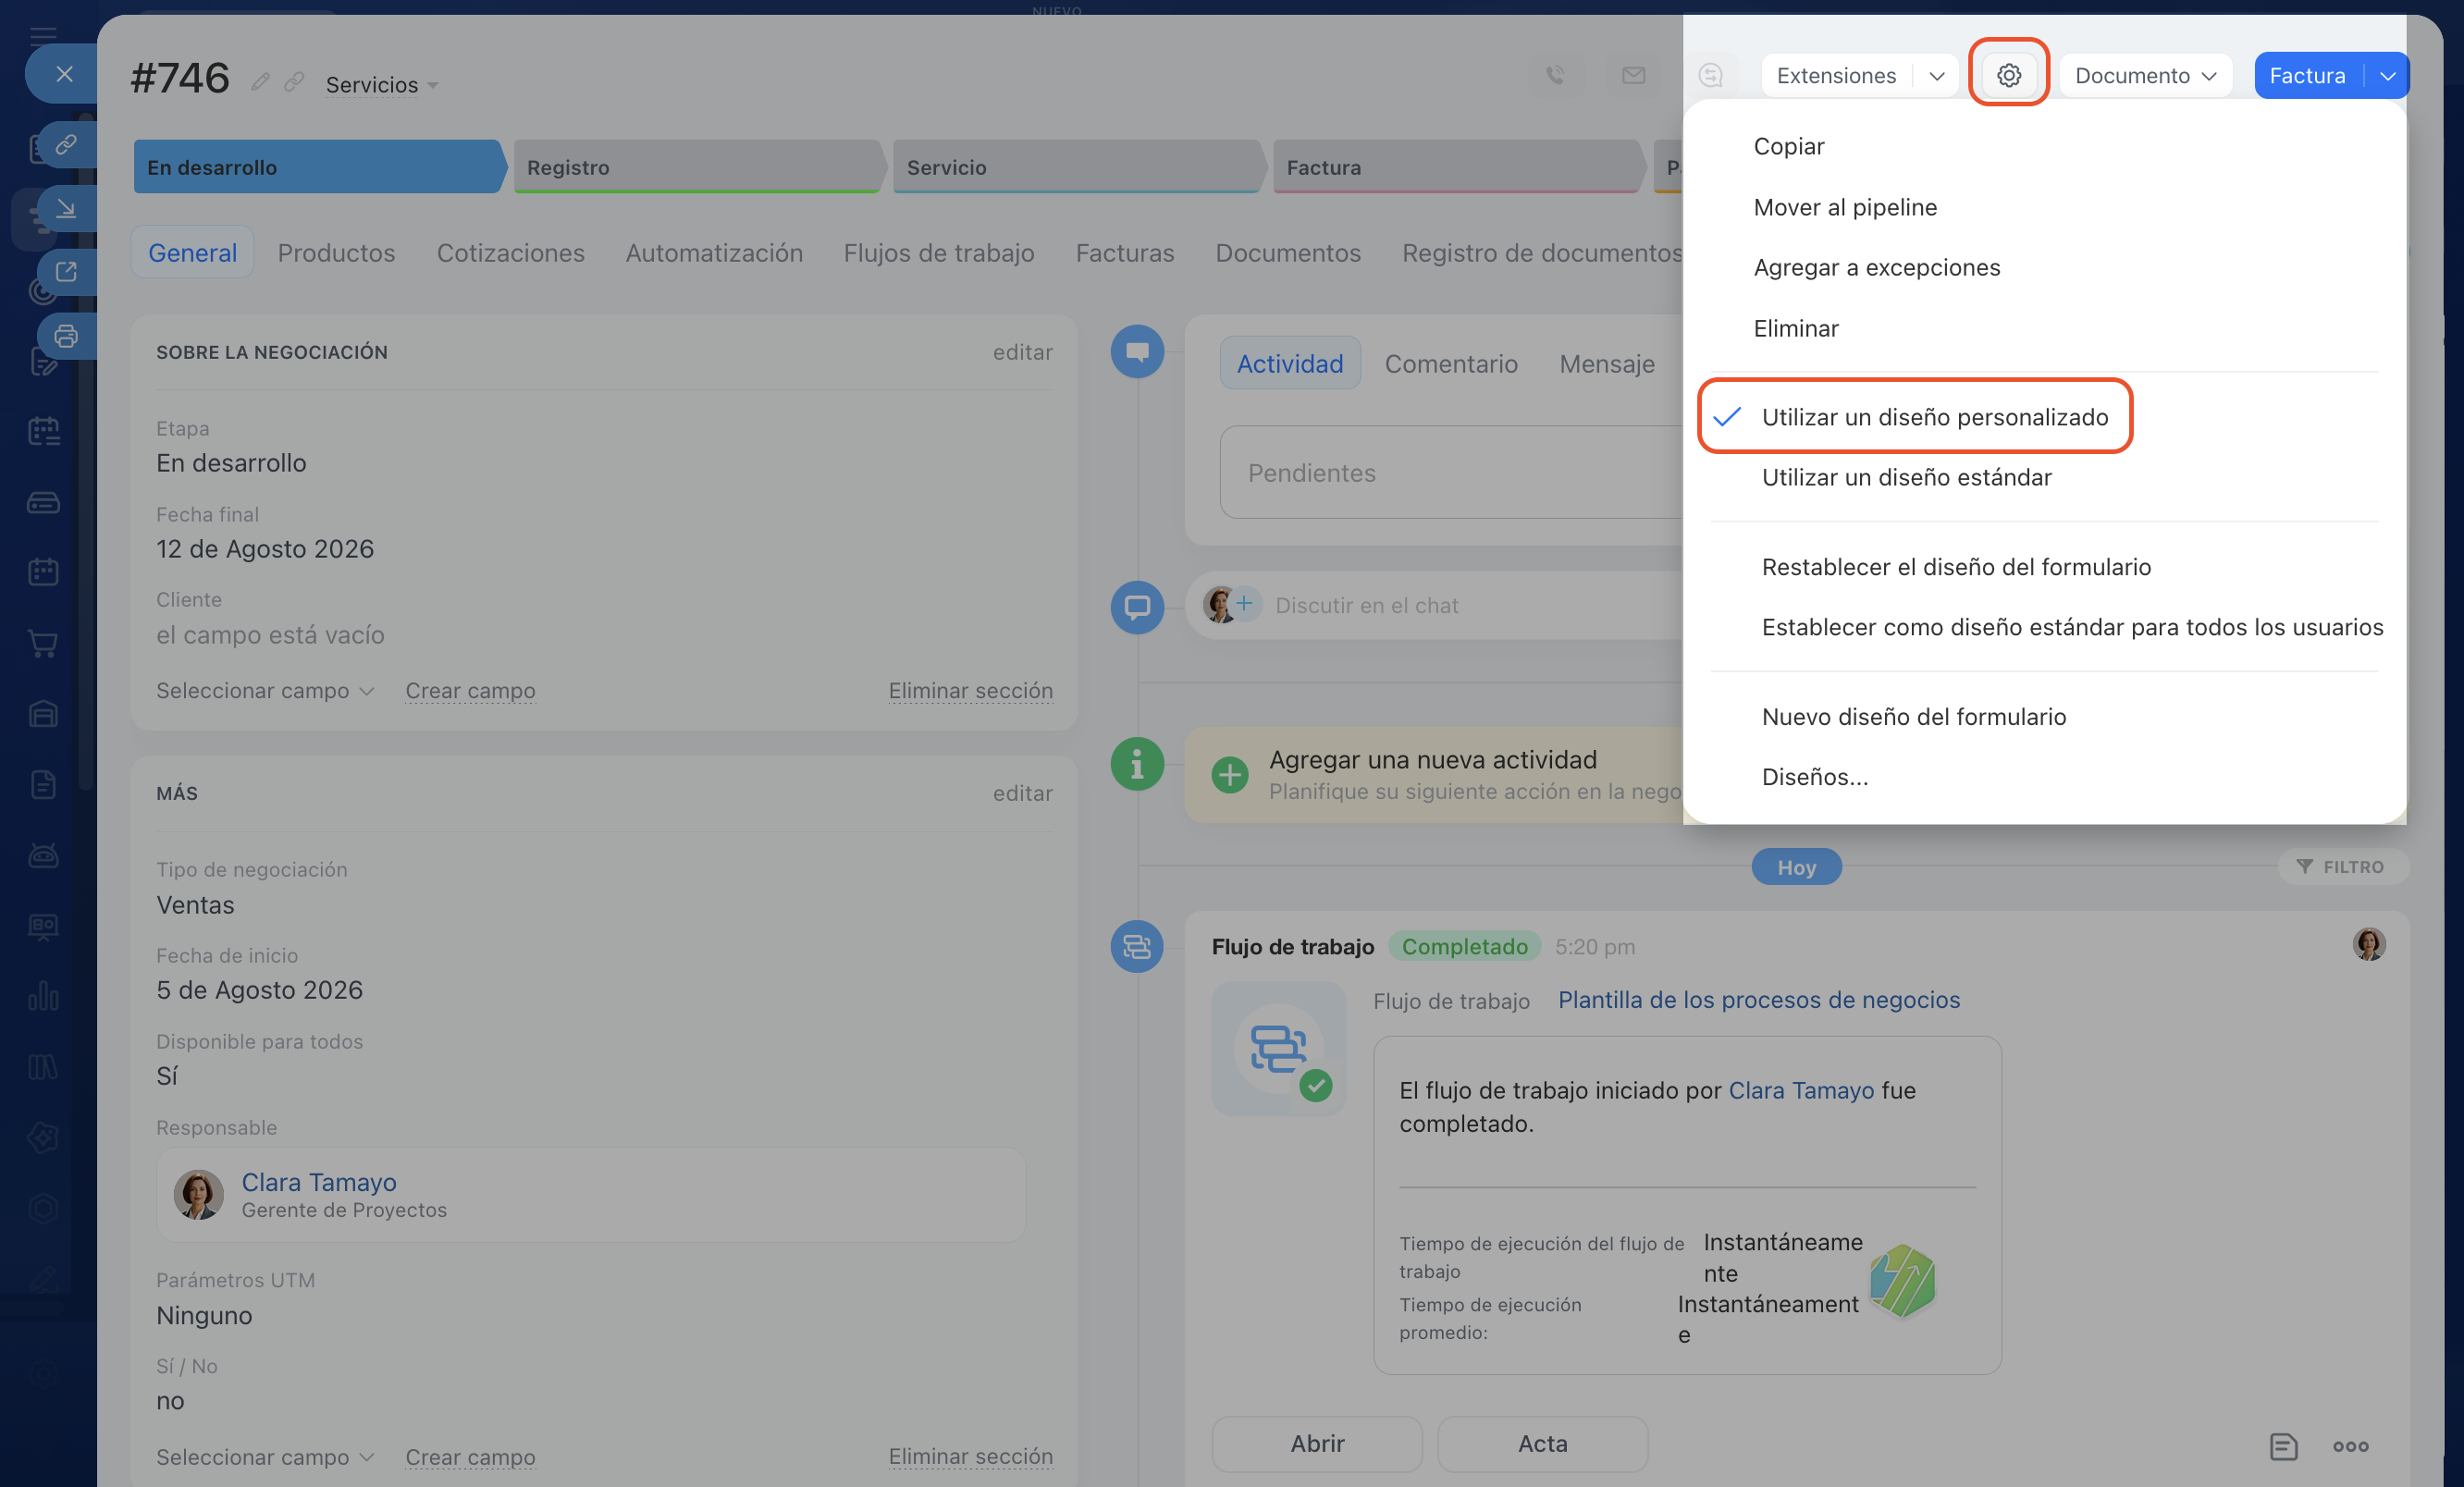The height and width of the screenshot is (1487, 2464).
Task: Choose Eliminar from the settings menu
Action: coord(1796,328)
